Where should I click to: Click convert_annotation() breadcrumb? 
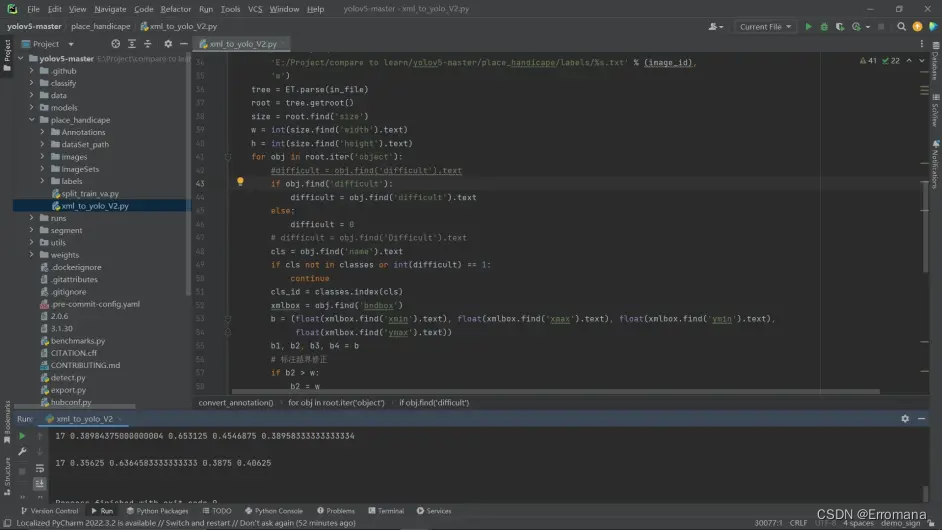236,403
